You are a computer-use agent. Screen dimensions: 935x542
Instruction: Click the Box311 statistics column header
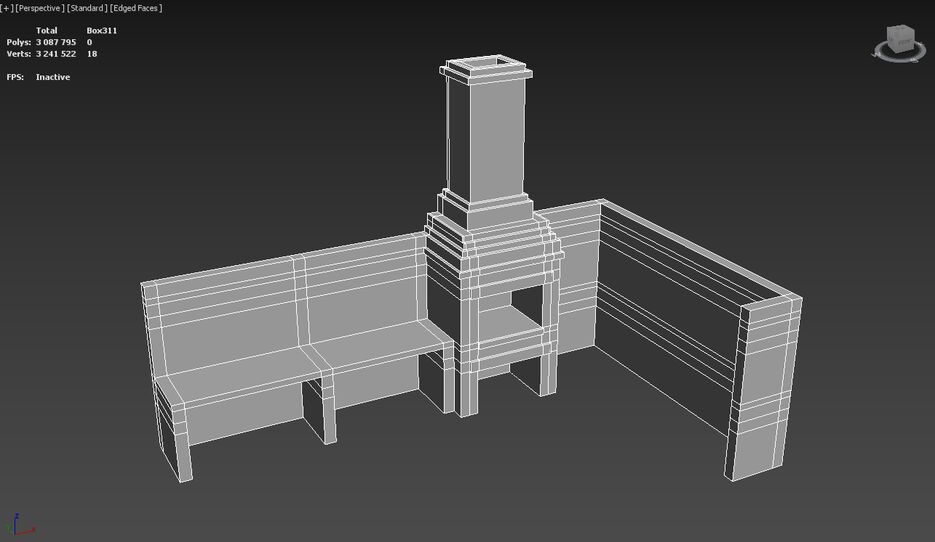coord(102,31)
